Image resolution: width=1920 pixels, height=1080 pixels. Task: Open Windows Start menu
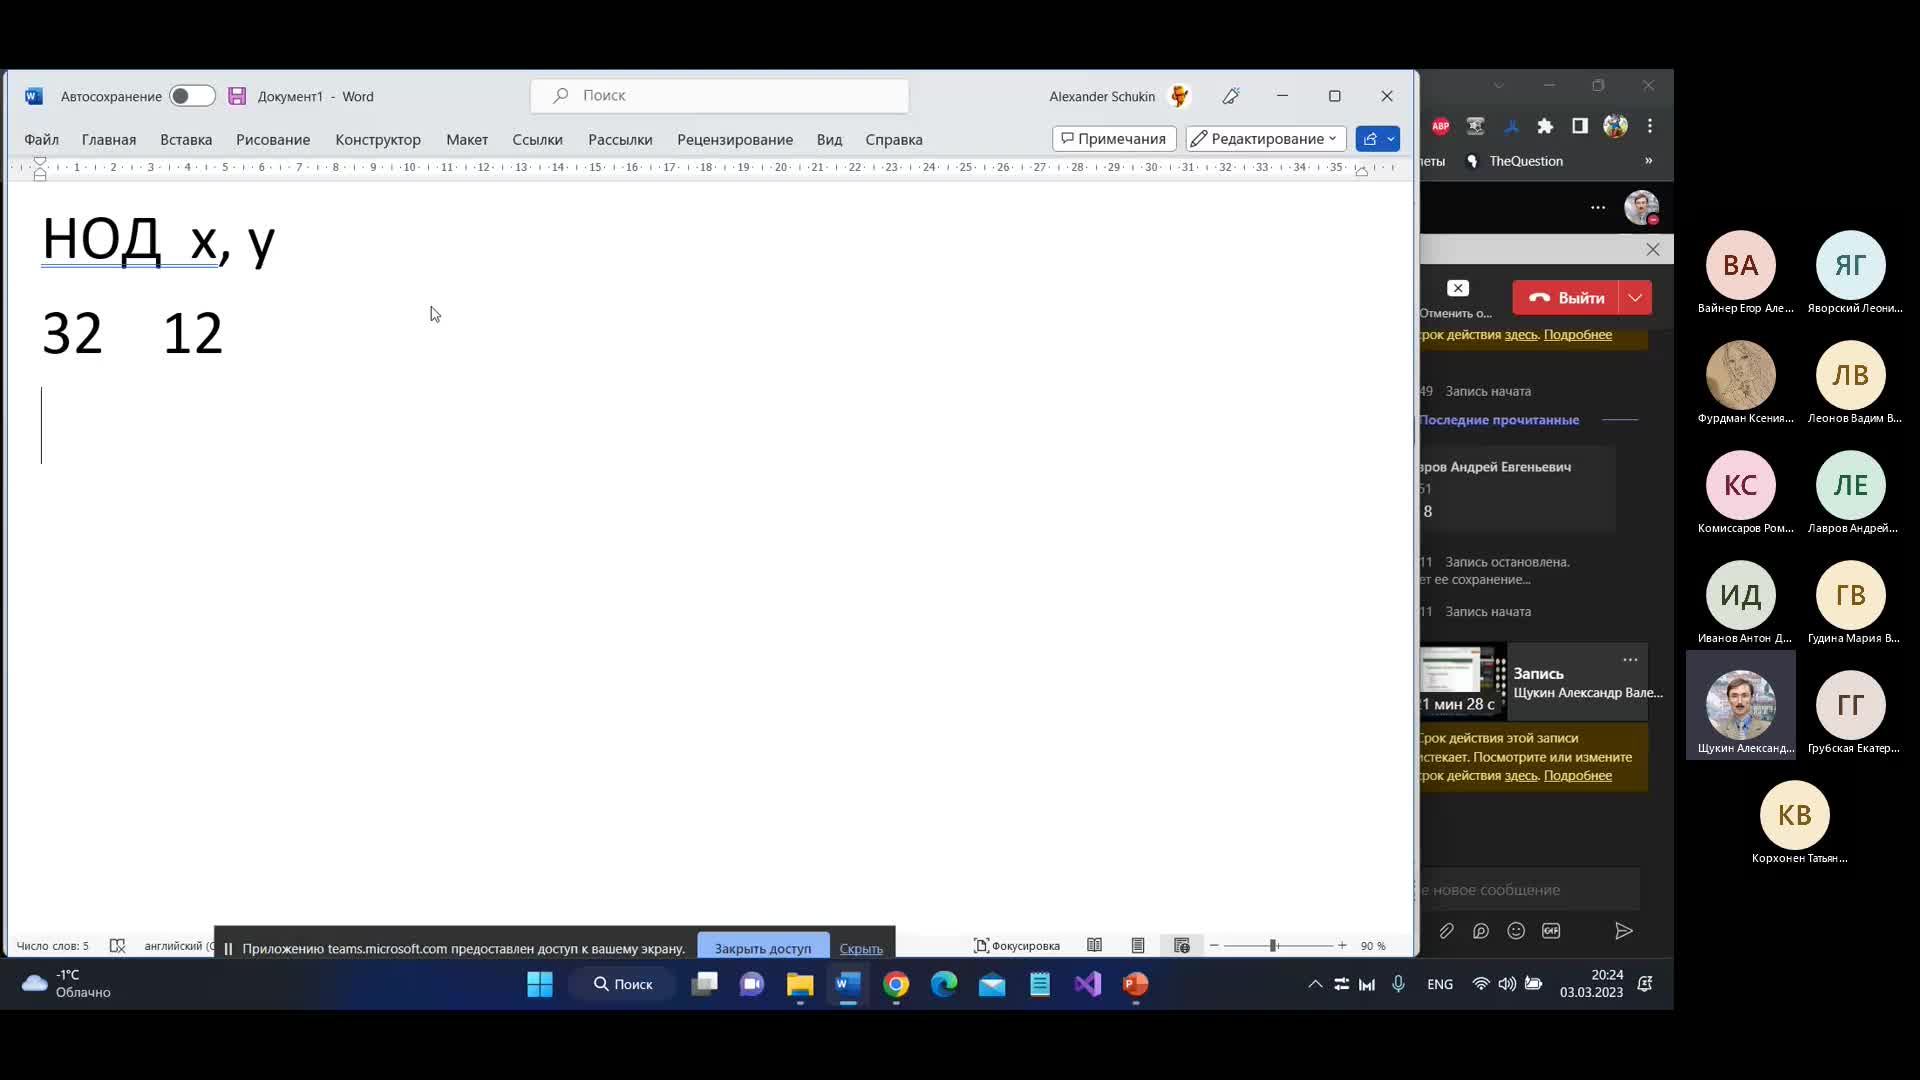[x=540, y=985]
